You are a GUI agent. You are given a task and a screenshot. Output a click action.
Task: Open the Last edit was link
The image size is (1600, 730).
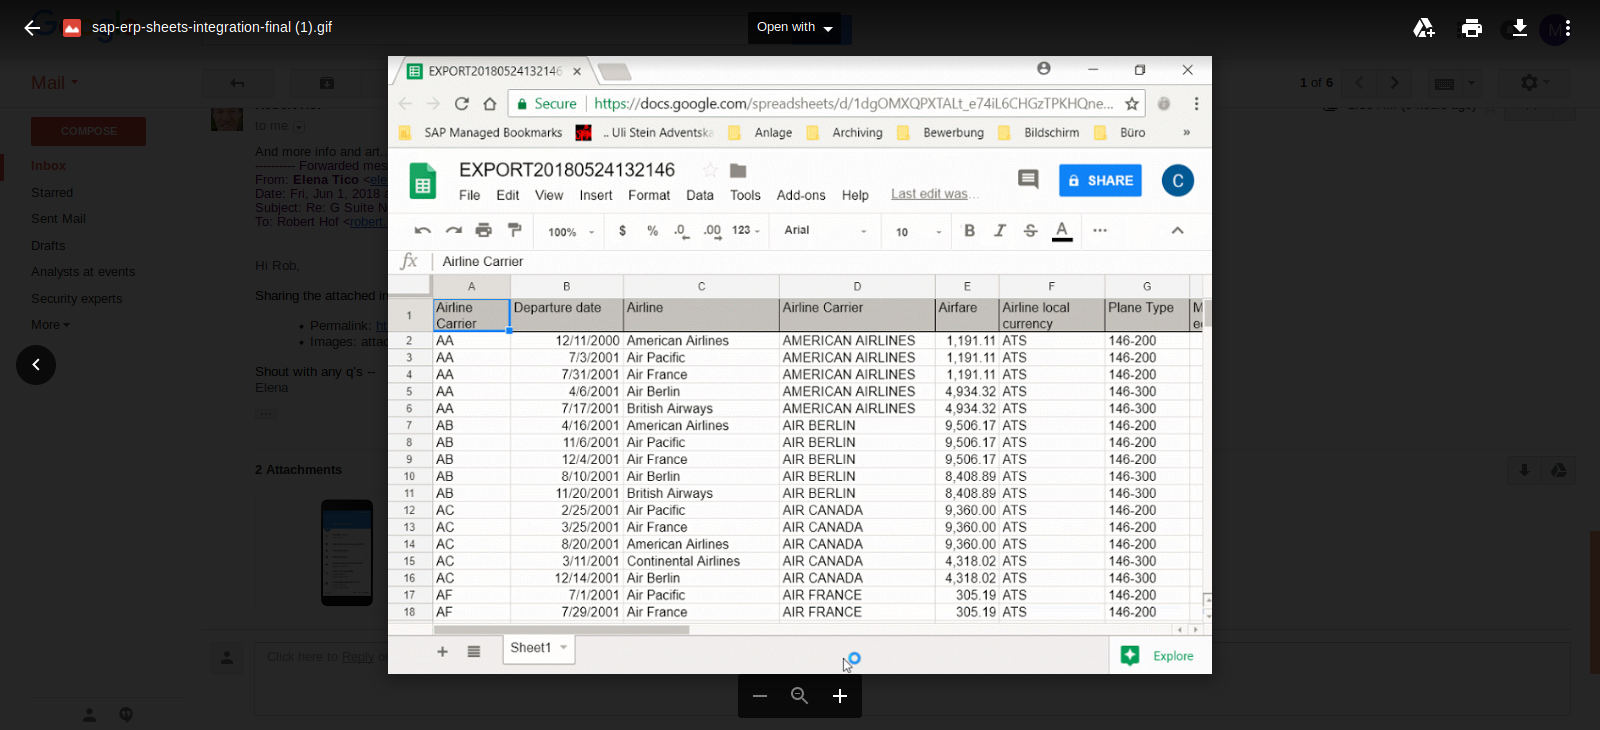click(934, 194)
